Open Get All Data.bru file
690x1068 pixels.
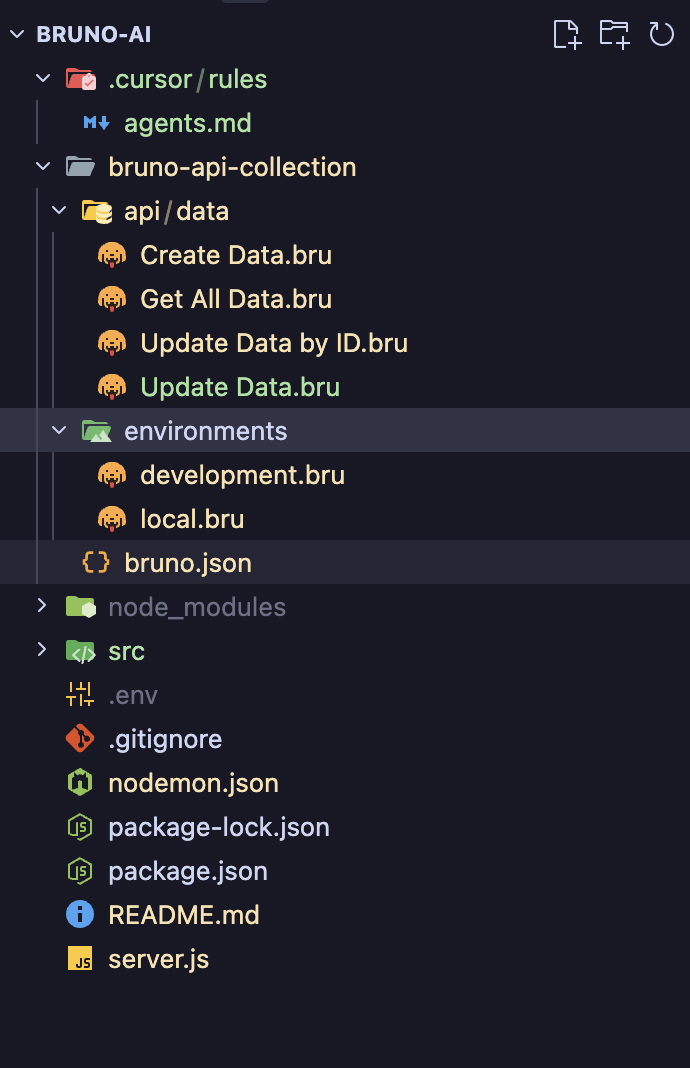point(236,299)
